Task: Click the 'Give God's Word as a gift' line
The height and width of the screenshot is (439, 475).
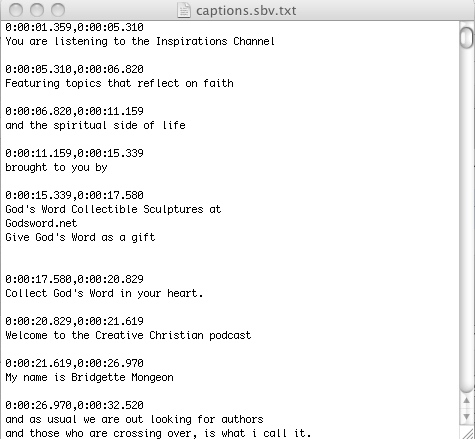Action: 80,237
